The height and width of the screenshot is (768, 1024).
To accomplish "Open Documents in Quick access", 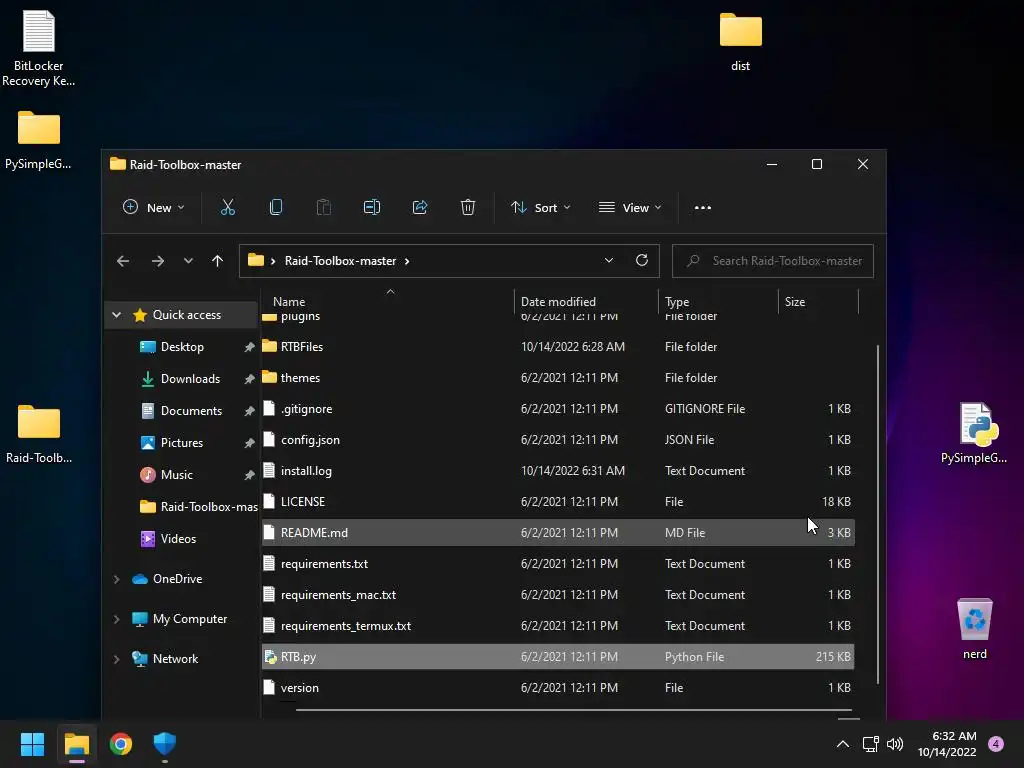I will click(x=191, y=411).
